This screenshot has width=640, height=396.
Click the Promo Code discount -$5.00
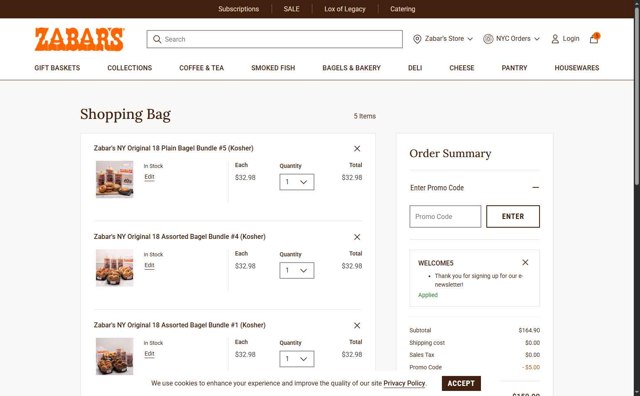[531, 367]
